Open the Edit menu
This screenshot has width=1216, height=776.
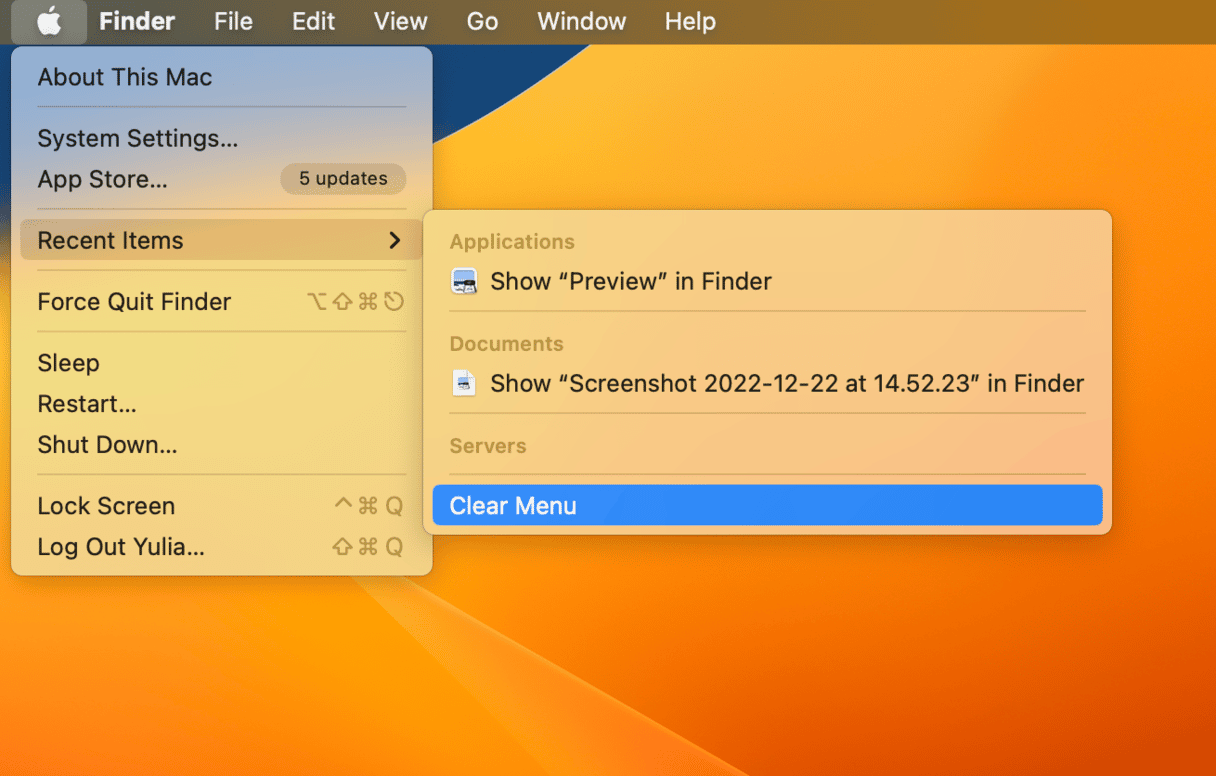[313, 21]
